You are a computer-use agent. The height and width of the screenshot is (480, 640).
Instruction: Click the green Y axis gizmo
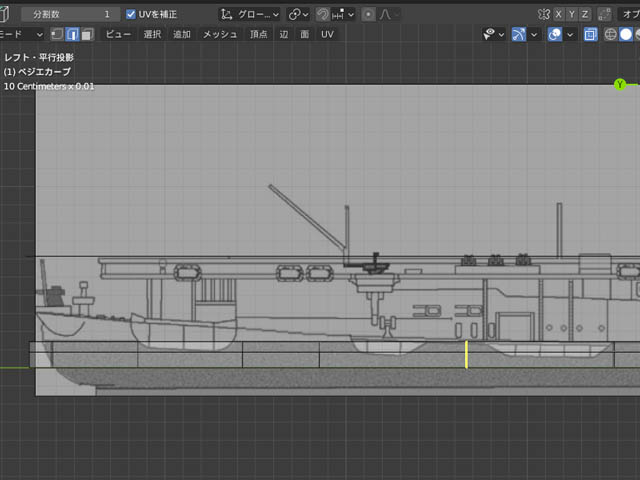(x=620, y=85)
